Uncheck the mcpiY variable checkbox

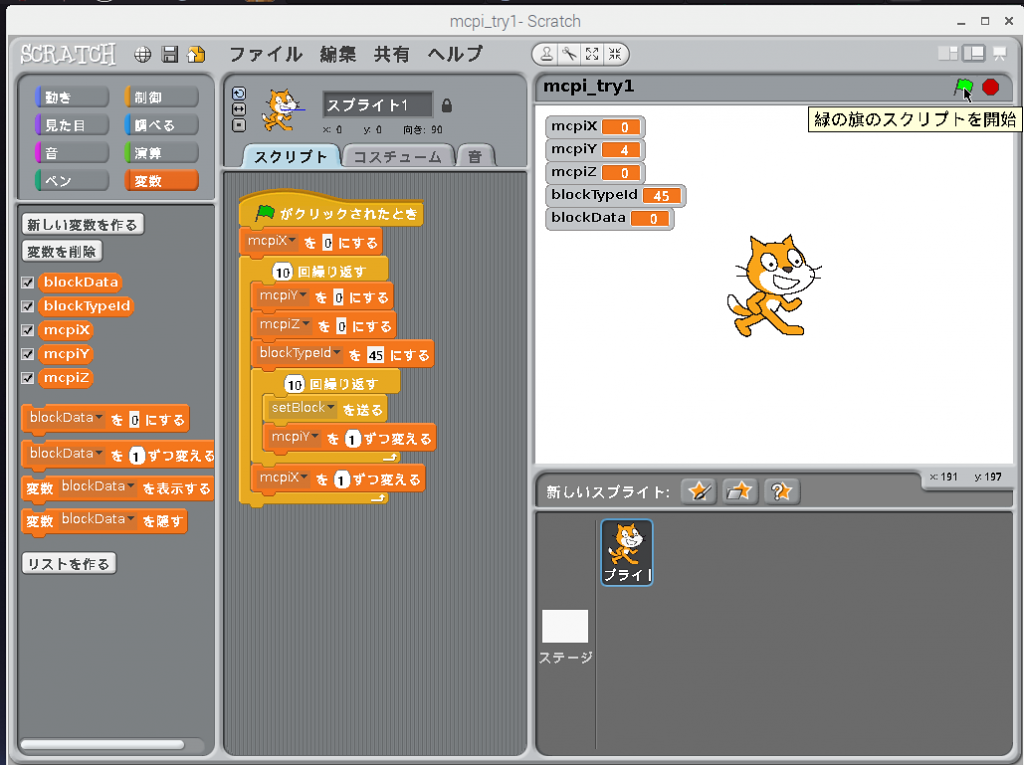pyautogui.click(x=27, y=354)
